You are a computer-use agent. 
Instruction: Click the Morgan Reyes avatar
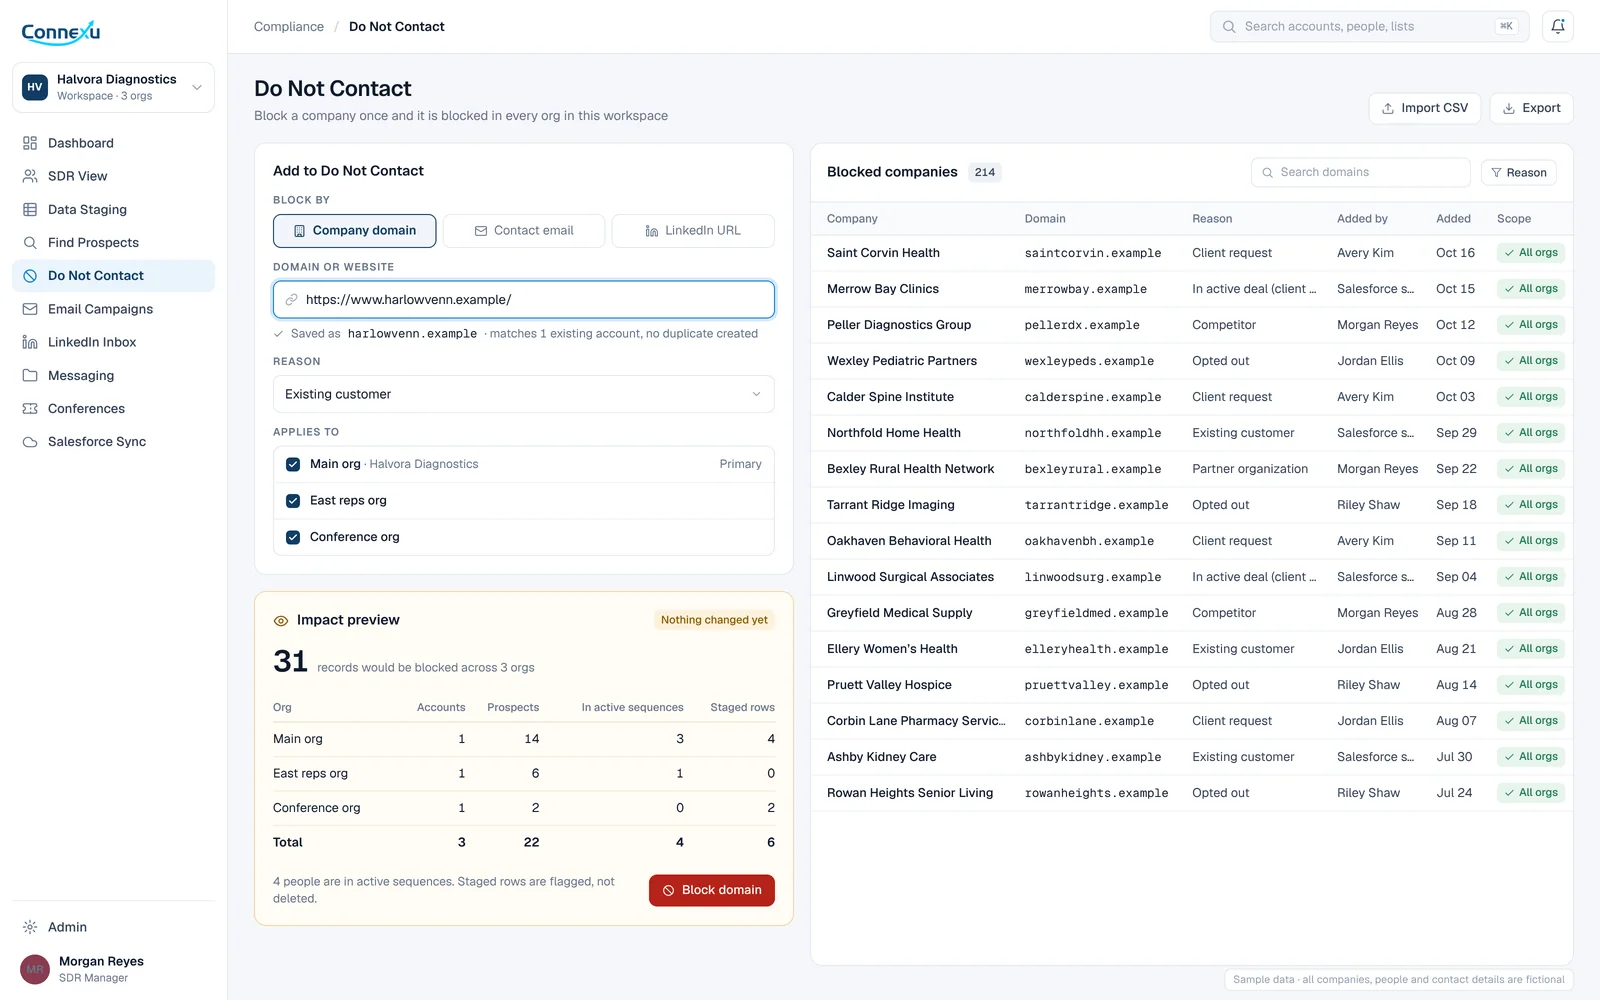[35, 969]
